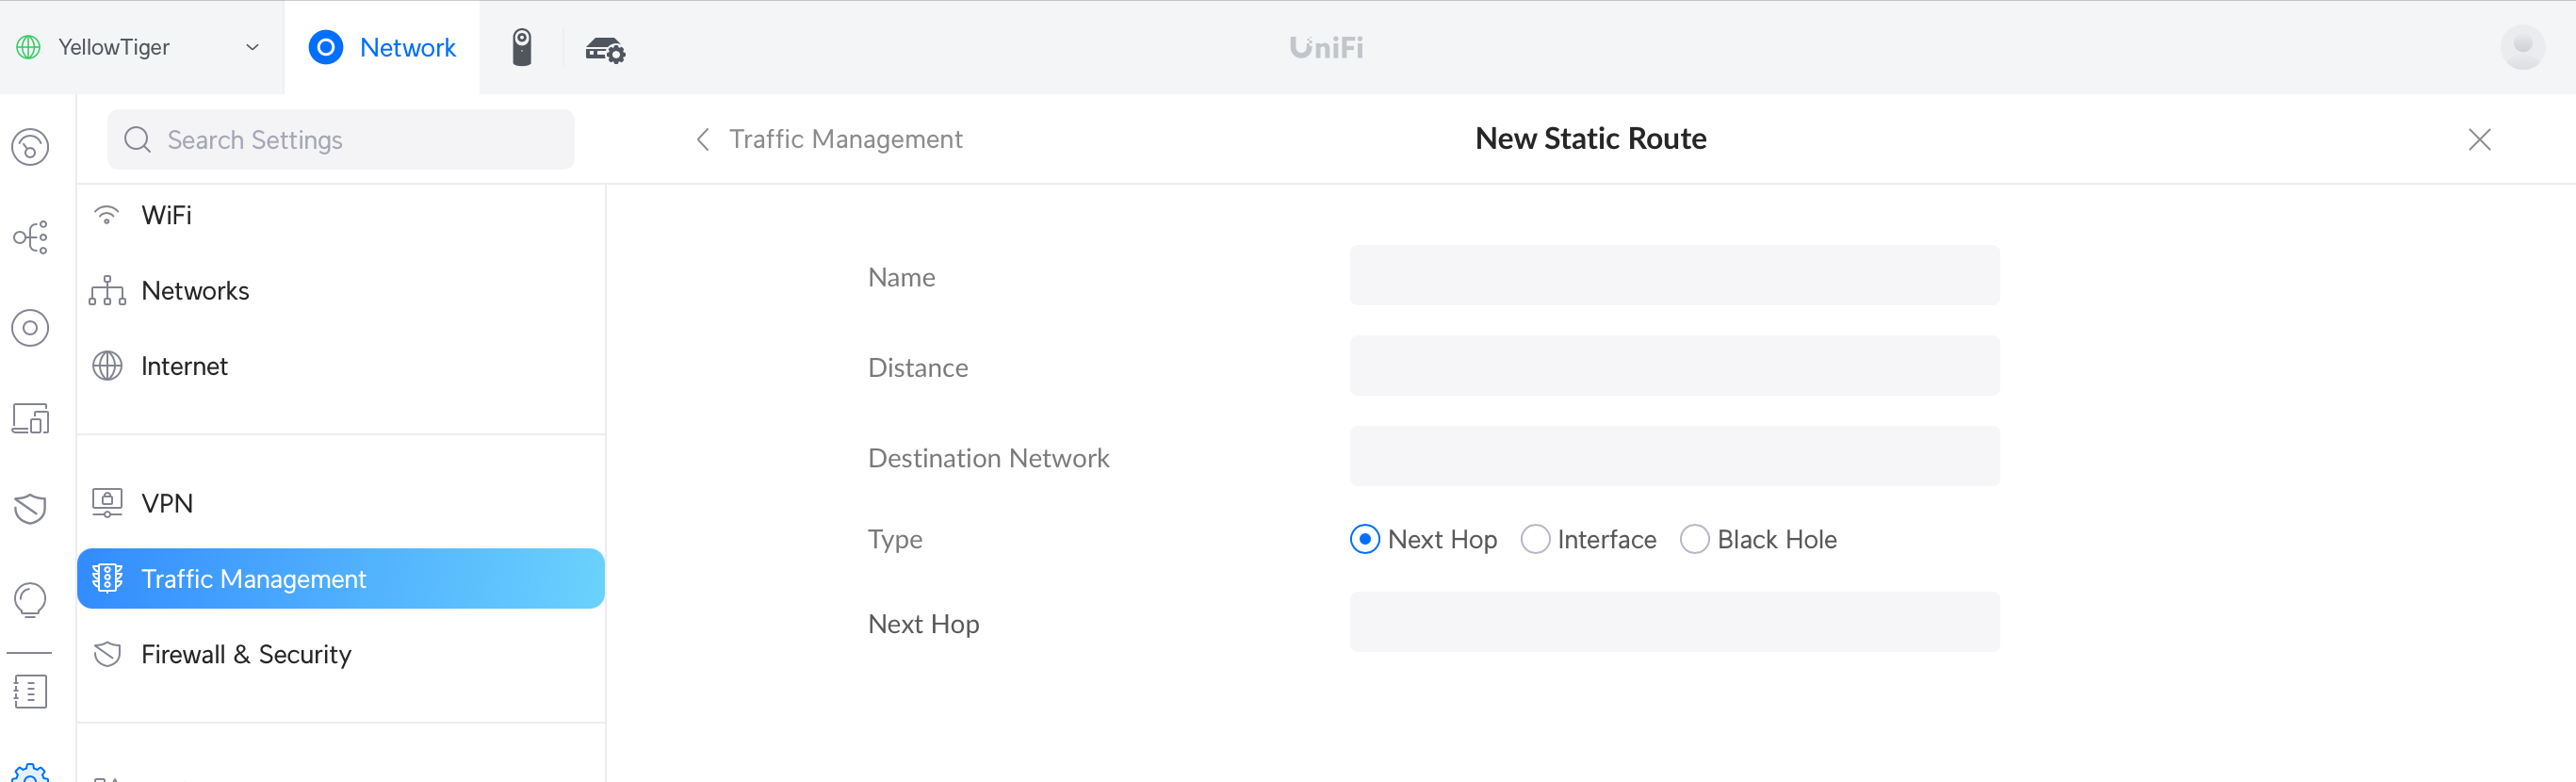Focus the Search Settings field

pos(341,139)
